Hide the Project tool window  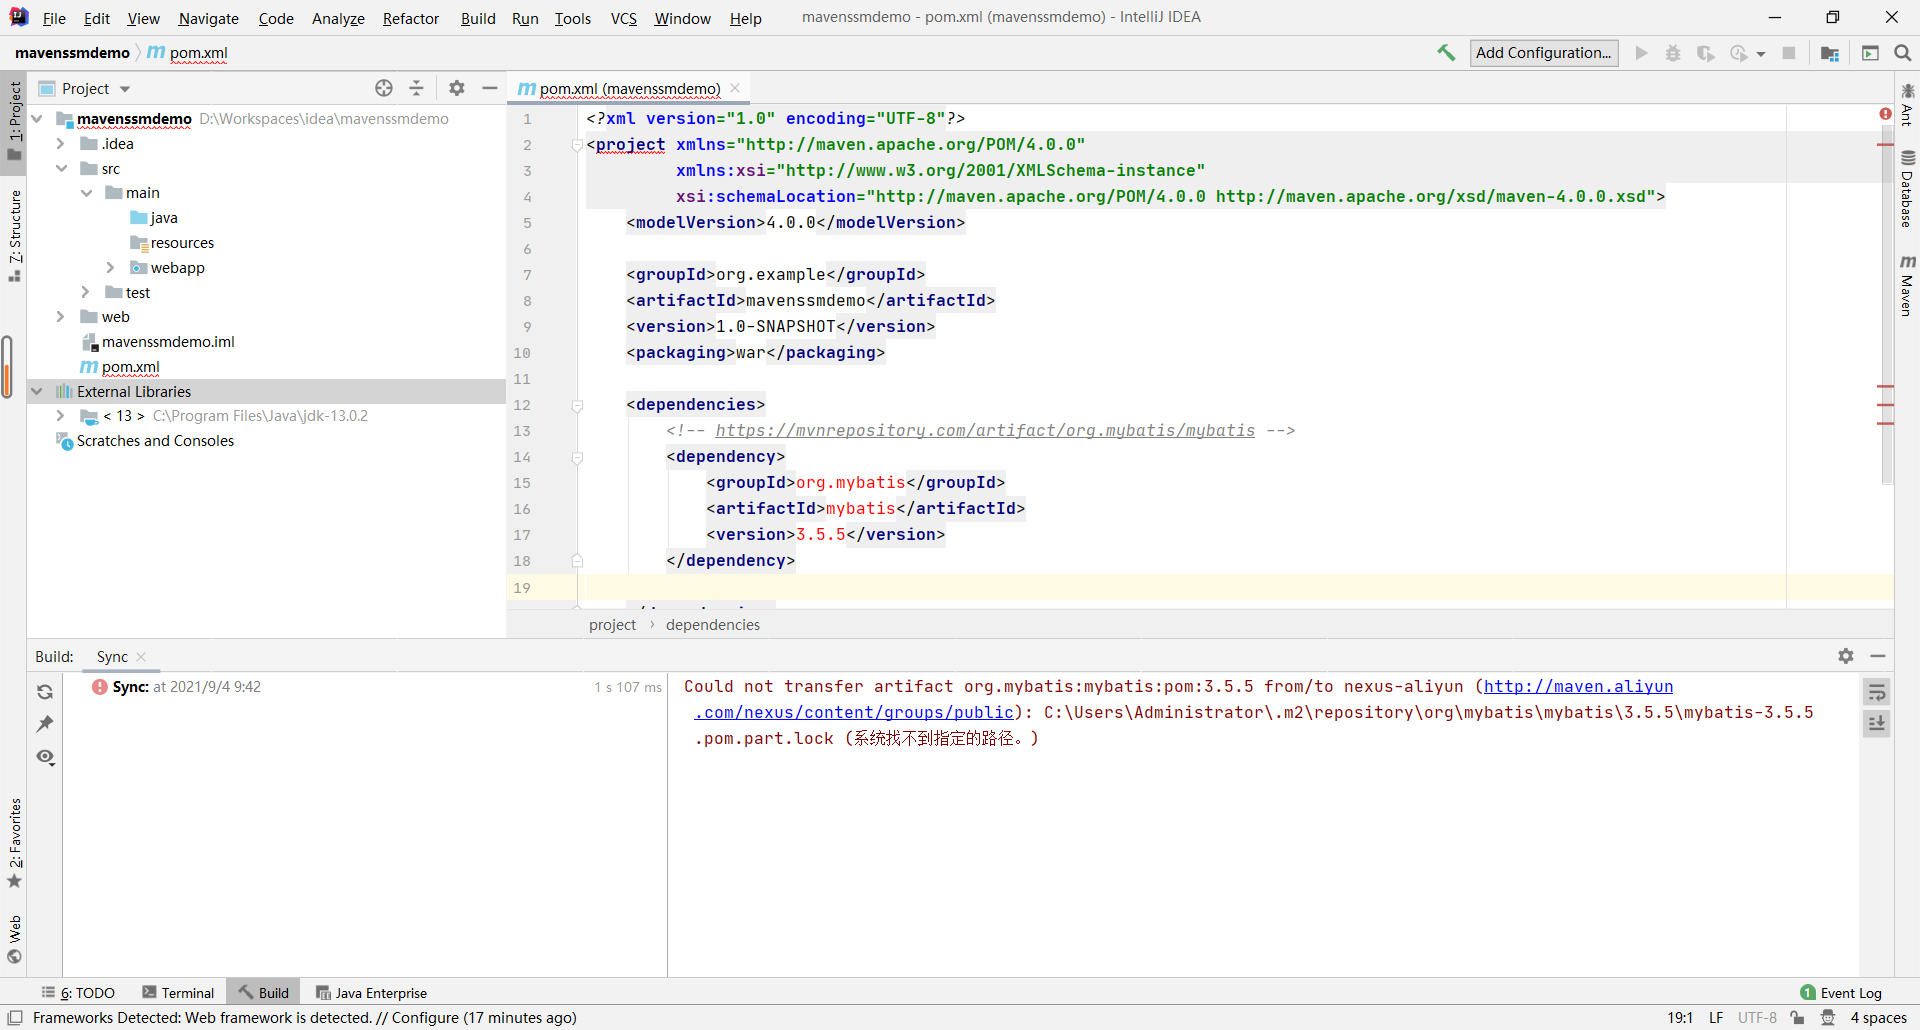click(490, 88)
